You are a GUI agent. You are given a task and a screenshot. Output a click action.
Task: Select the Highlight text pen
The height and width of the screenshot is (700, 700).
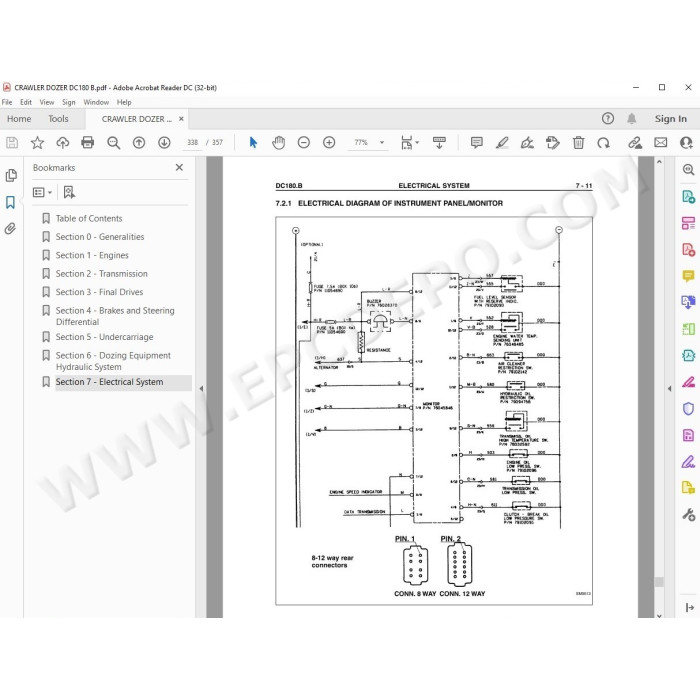tap(502, 142)
